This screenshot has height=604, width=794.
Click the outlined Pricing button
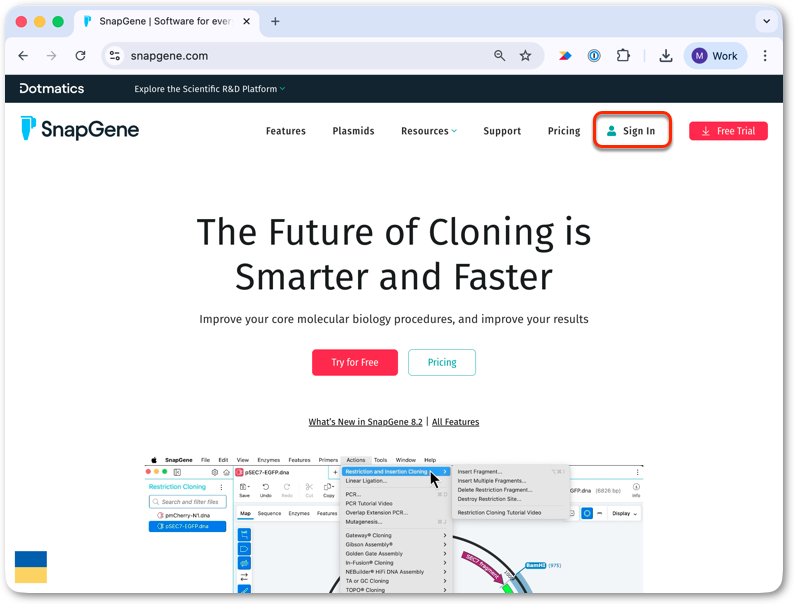pyautogui.click(x=442, y=363)
